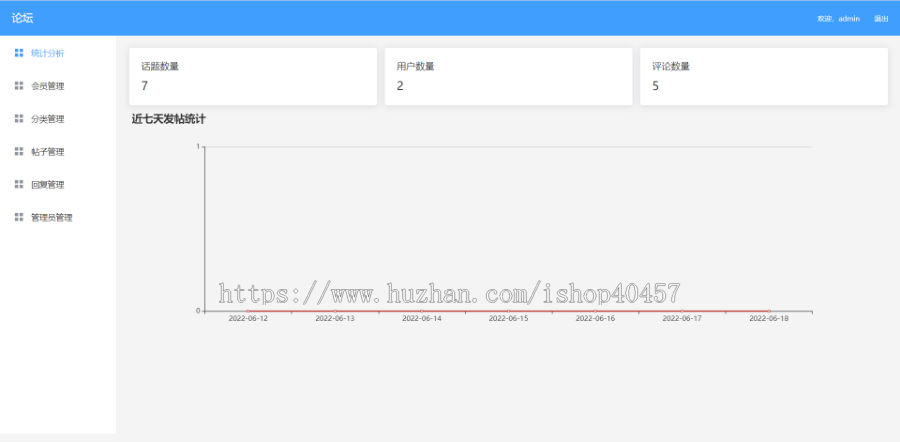This screenshot has height=442, width=900.
Task: Open the 回复管理 section
Action: [58, 185]
